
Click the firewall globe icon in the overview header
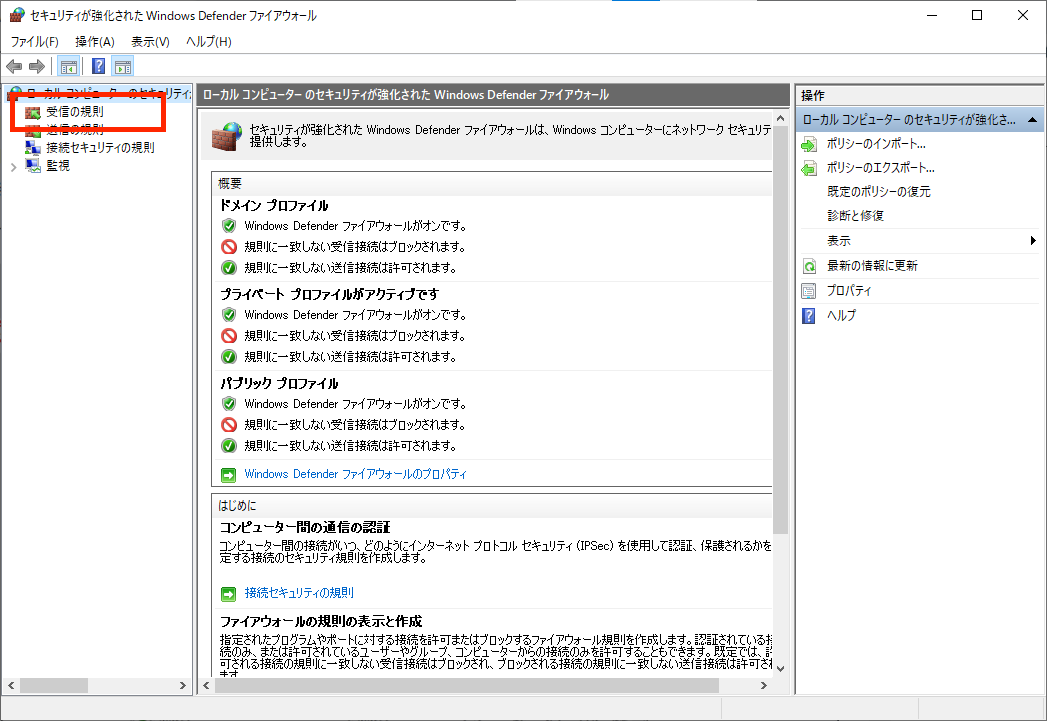point(226,136)
